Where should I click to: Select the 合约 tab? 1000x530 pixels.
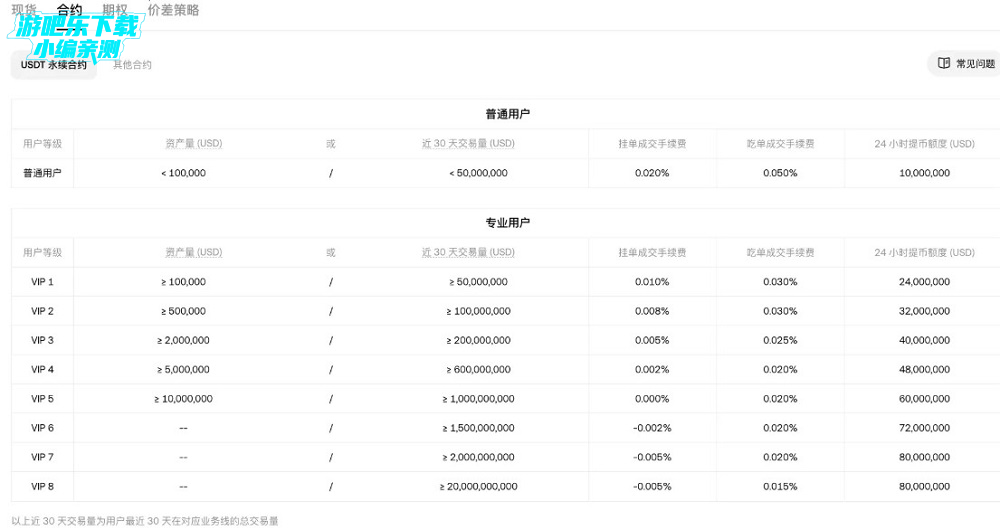point(69,10)
